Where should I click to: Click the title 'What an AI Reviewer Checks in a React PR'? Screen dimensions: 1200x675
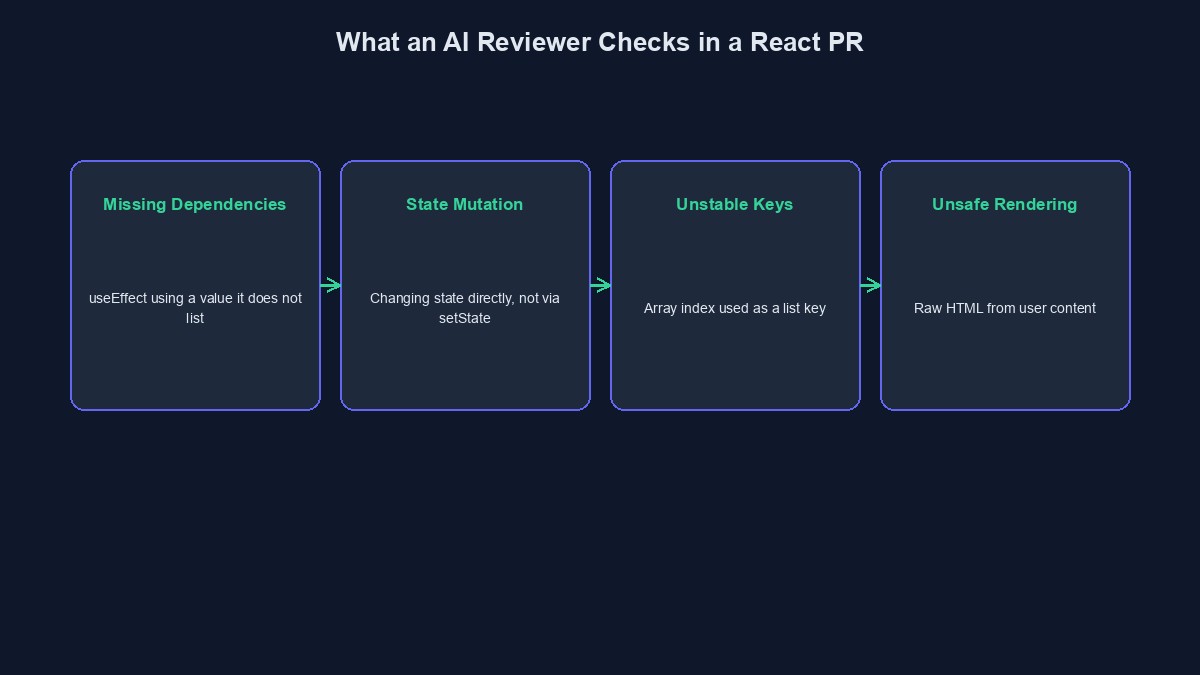point(600,42)
